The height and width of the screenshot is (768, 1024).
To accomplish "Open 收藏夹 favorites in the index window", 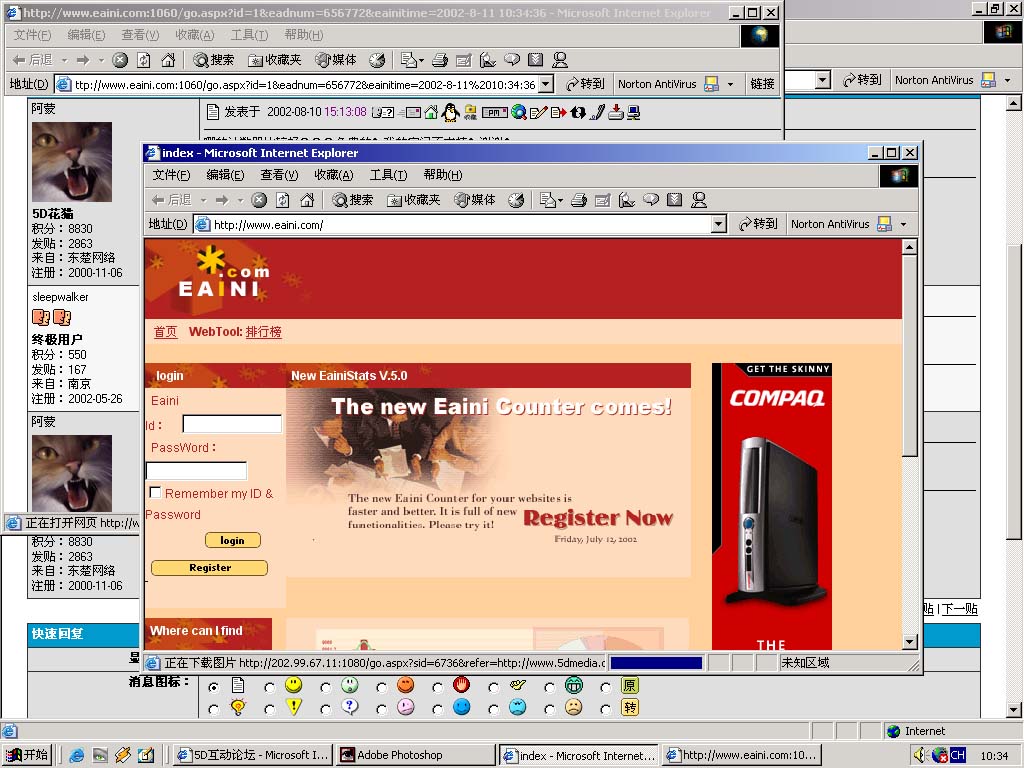I will 414,200.
